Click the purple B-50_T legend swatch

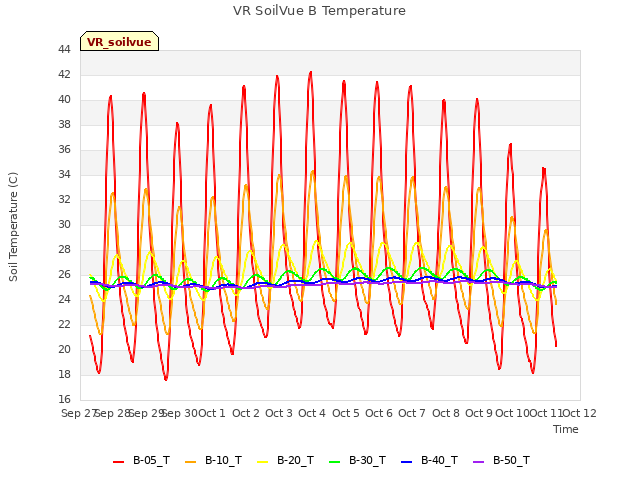pyautogui.click(x=479, y=462)
